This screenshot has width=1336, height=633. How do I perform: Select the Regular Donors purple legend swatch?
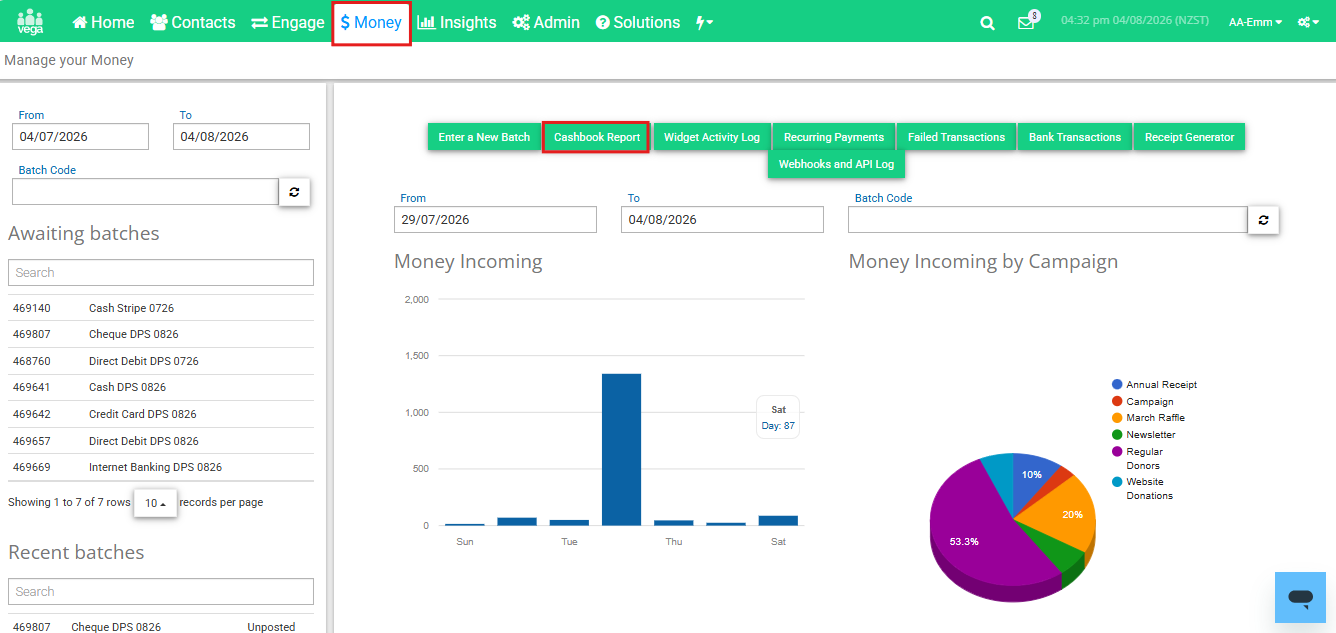[1117, 452]
